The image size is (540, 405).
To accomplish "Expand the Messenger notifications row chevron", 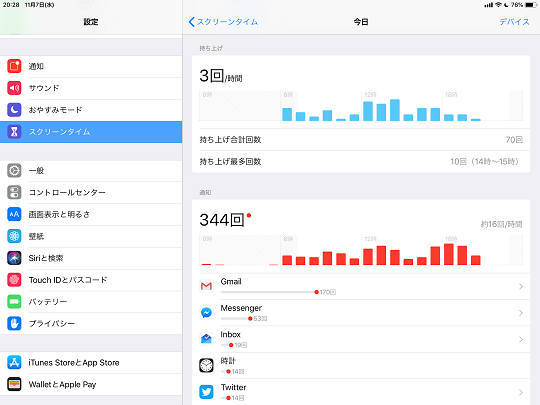I will coord(521,313).
